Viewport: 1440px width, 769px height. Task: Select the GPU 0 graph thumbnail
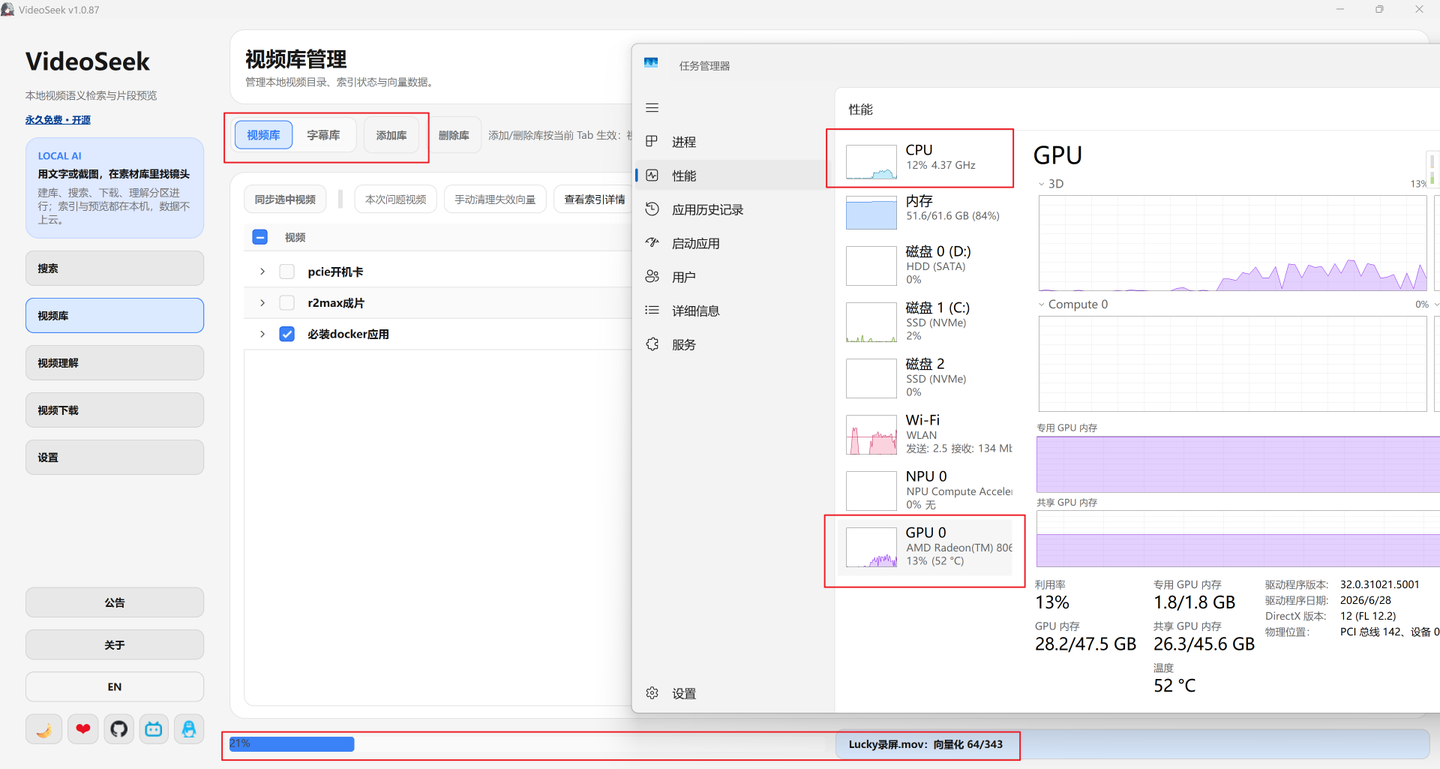871,548
